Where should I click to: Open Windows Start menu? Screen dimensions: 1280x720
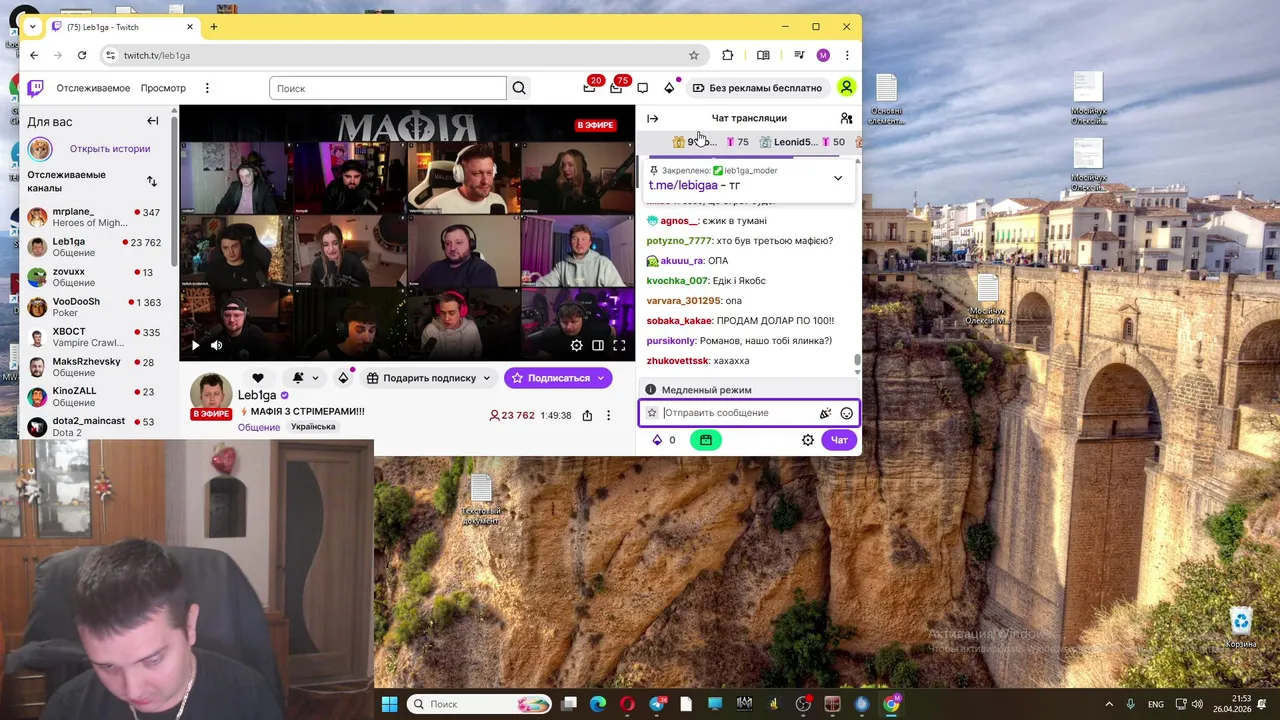(x=389, y=704)
